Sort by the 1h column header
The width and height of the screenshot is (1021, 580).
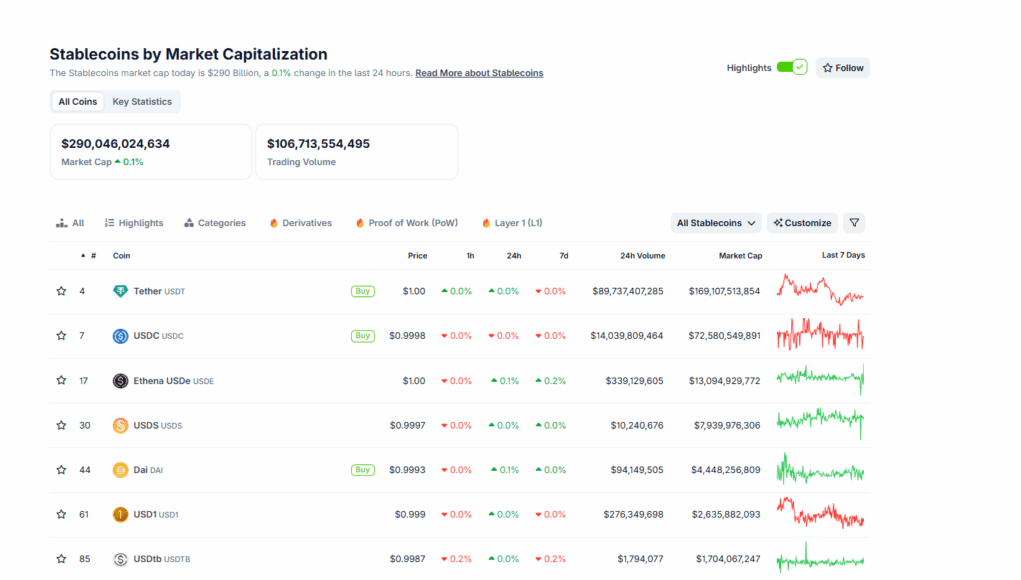click(470, 256)
